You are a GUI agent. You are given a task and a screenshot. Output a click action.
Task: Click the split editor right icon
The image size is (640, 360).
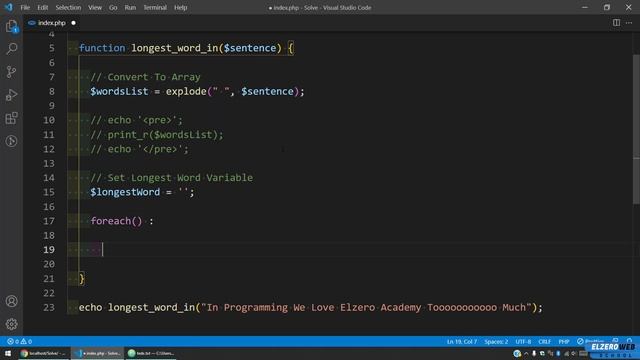616,23
